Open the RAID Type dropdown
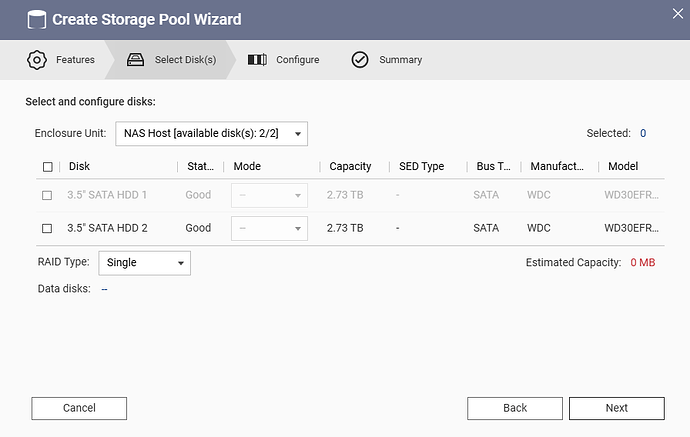This screenshot has width=690, height=437. pyautogui.click(x=144, y=263)
